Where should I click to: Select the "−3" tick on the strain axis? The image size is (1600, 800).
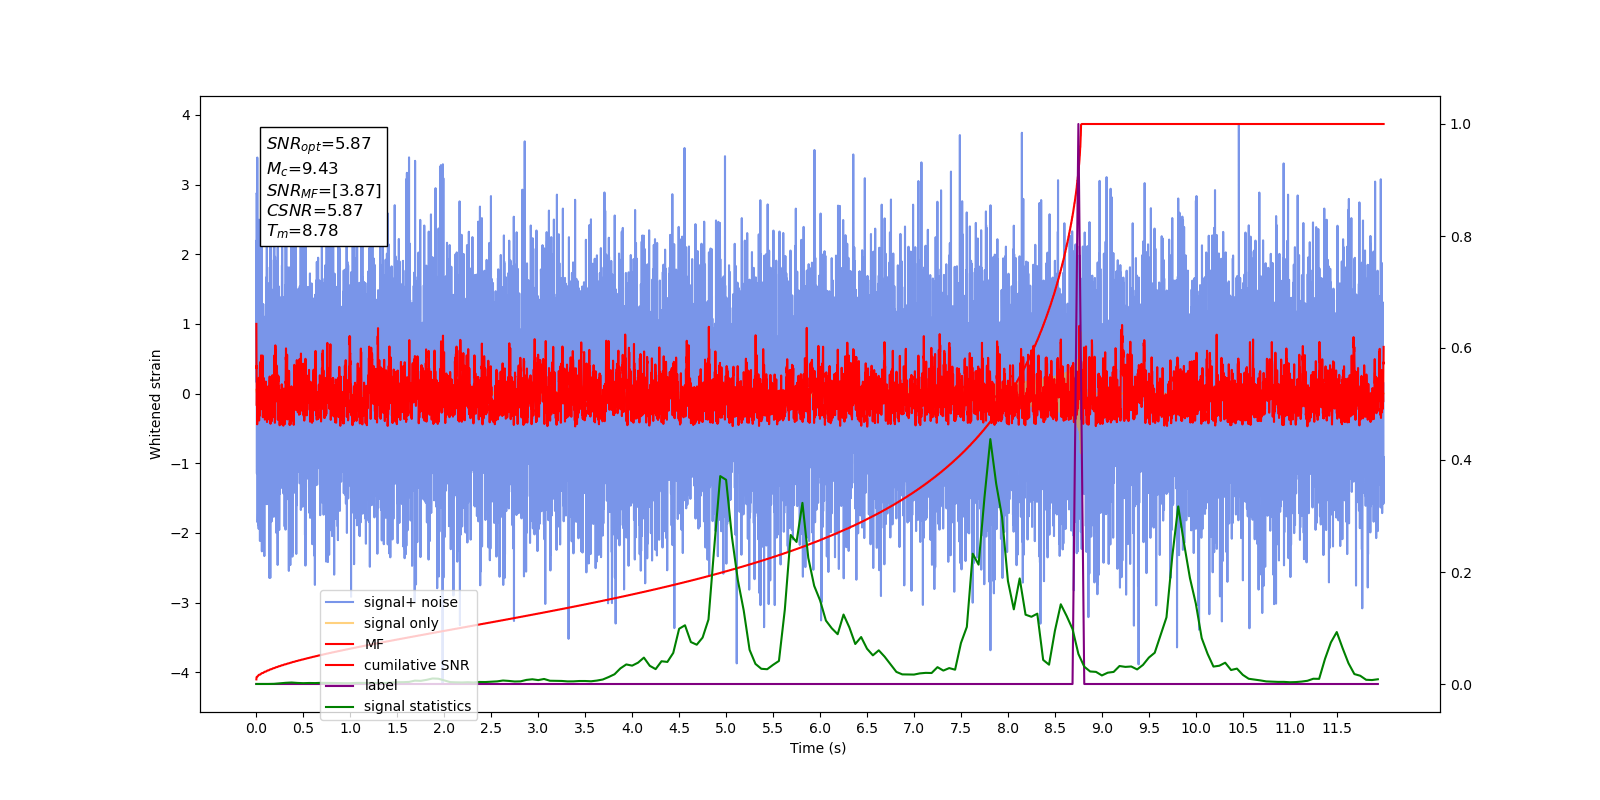180,603
